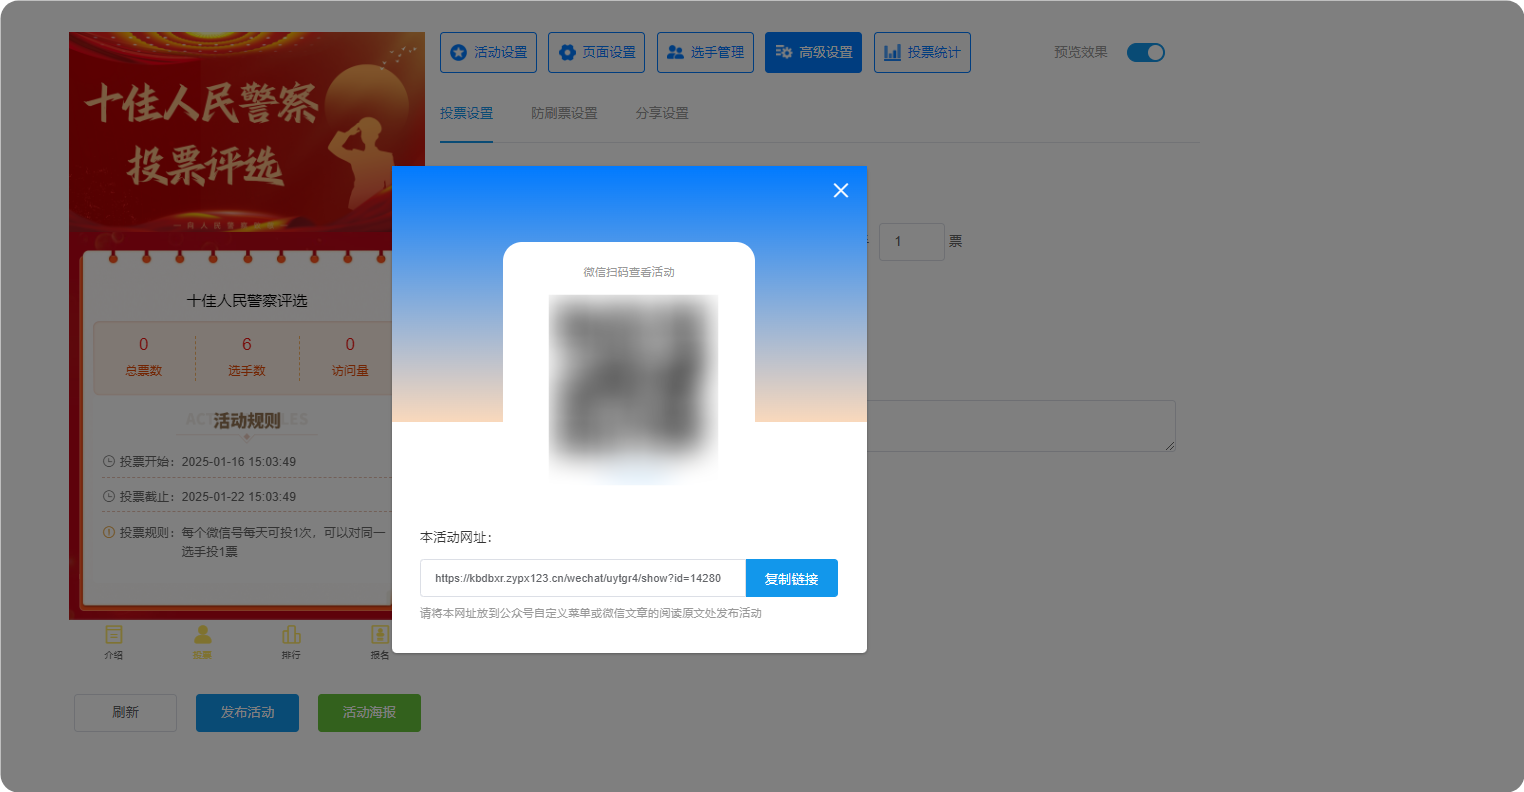Close the QR code share dialog
Image resolution: width=1524 pixels, height=792 pixels.
(x=841, y=191)
